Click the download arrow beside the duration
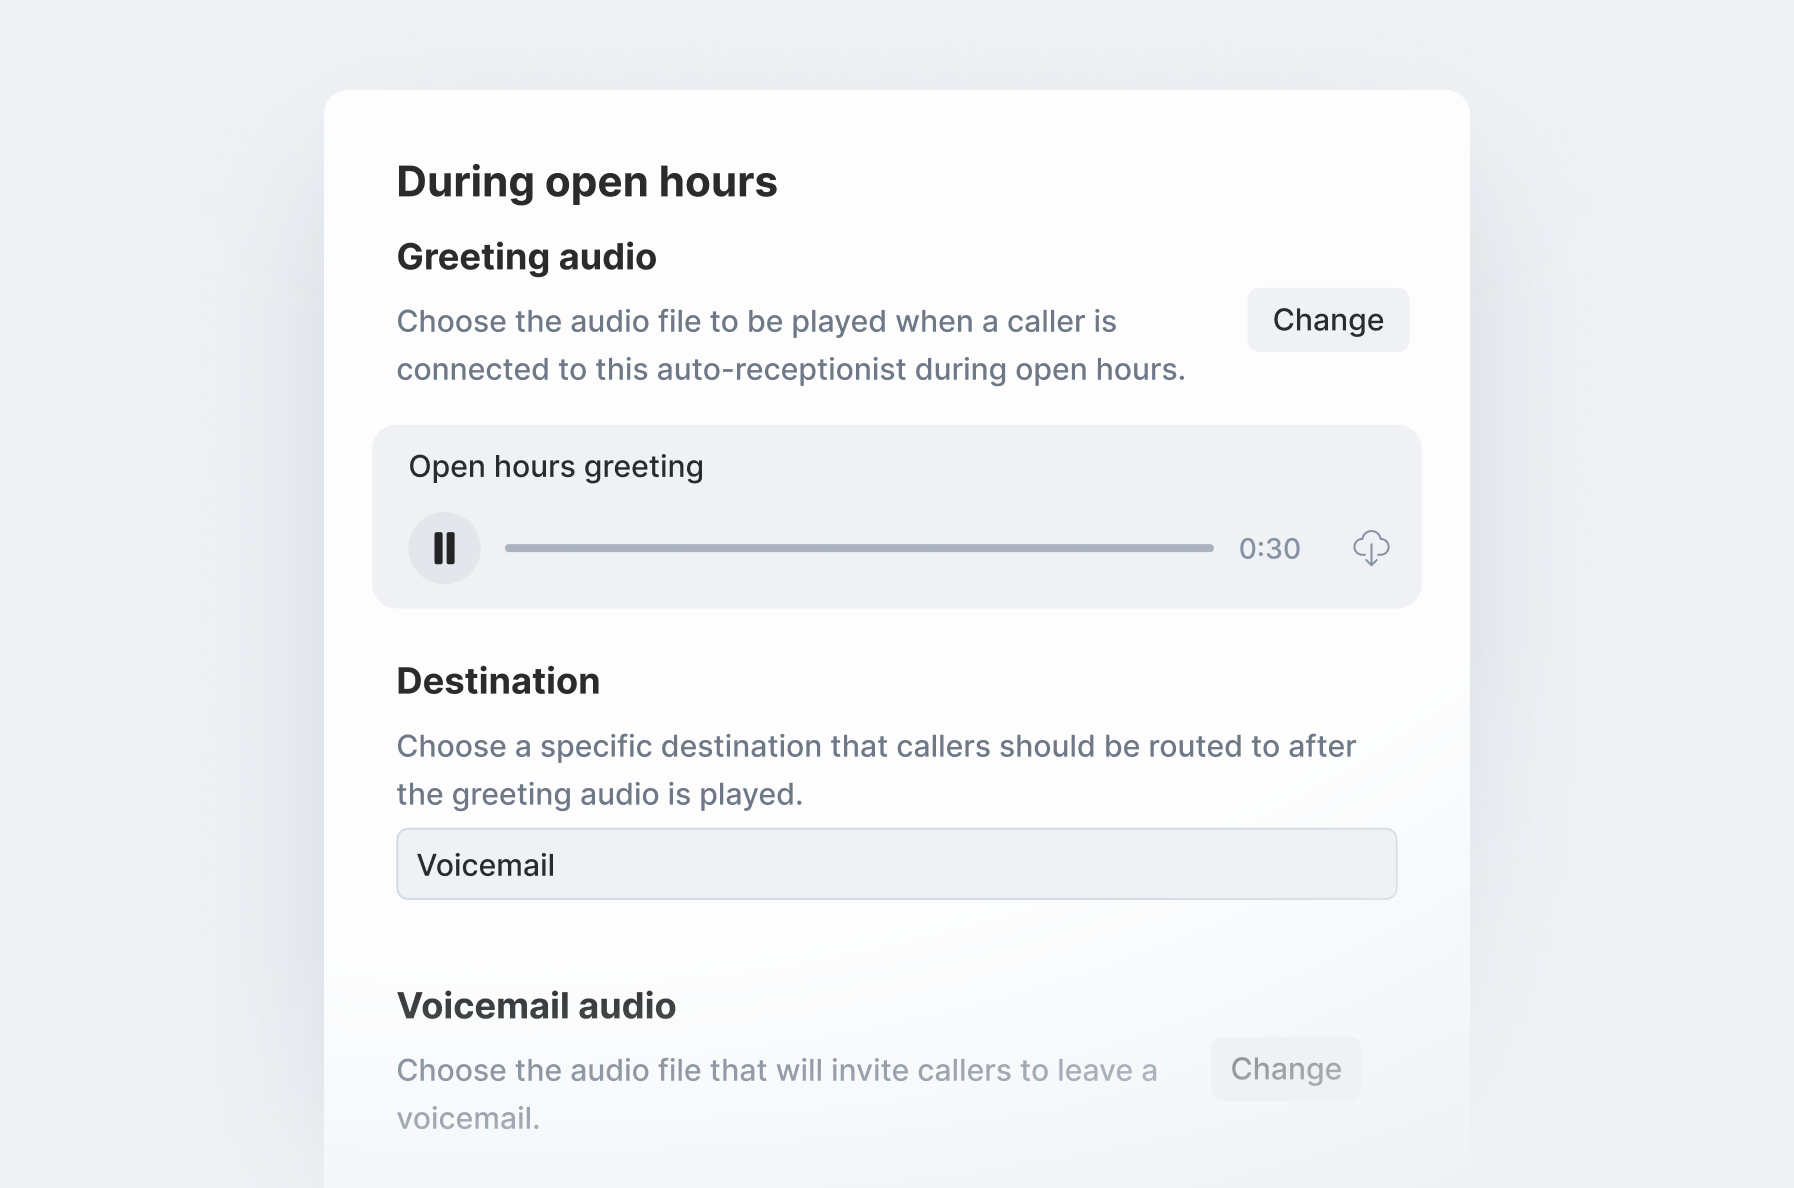This screenshot has width=1794, height=1188. click(1371, 548)
